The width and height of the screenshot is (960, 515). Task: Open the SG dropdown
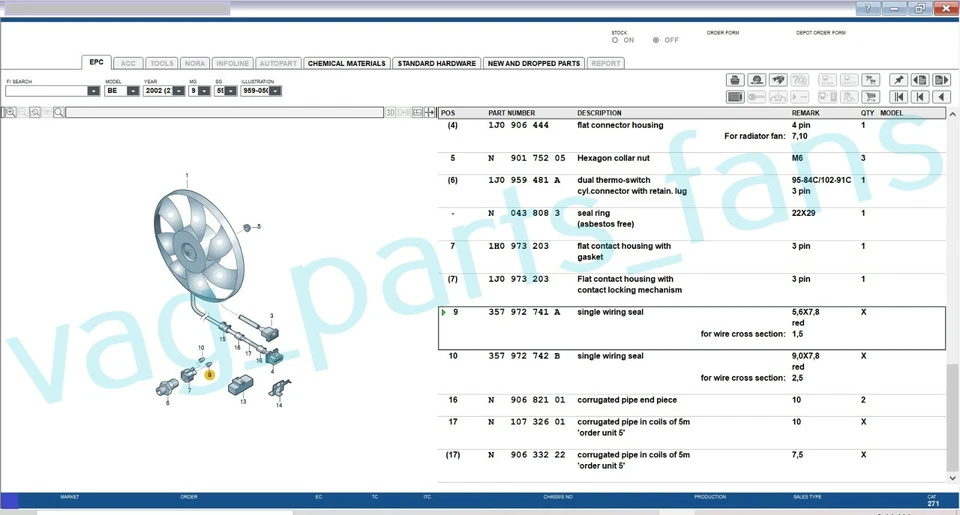(230, 91)
